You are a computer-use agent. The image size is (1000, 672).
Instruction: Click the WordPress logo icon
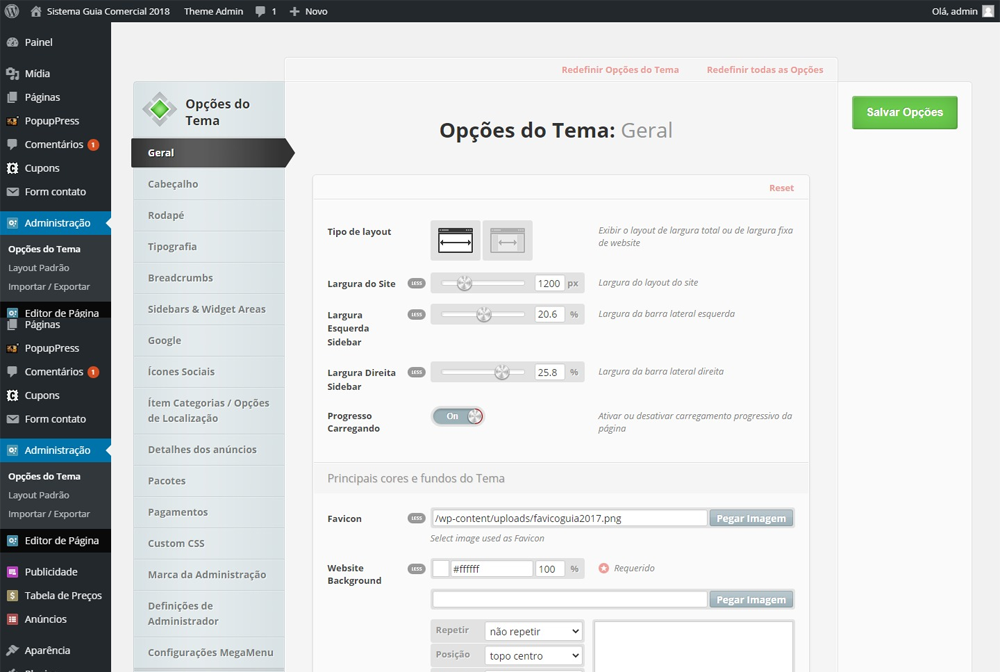12,11
